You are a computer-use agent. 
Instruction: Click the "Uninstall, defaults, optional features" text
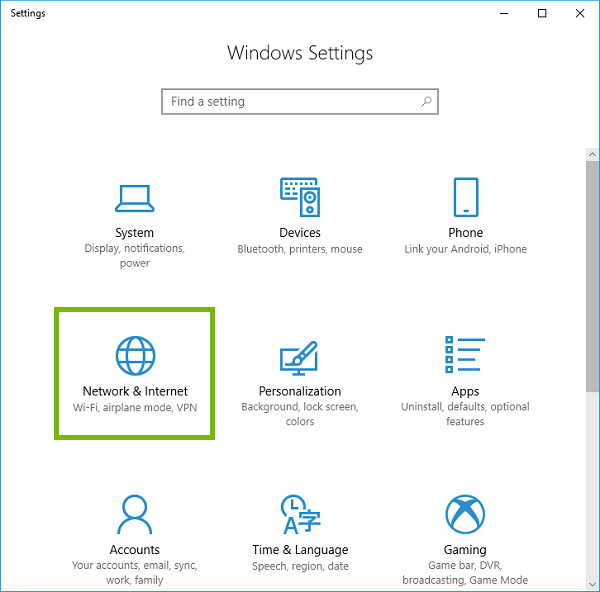tap(465, 414)
